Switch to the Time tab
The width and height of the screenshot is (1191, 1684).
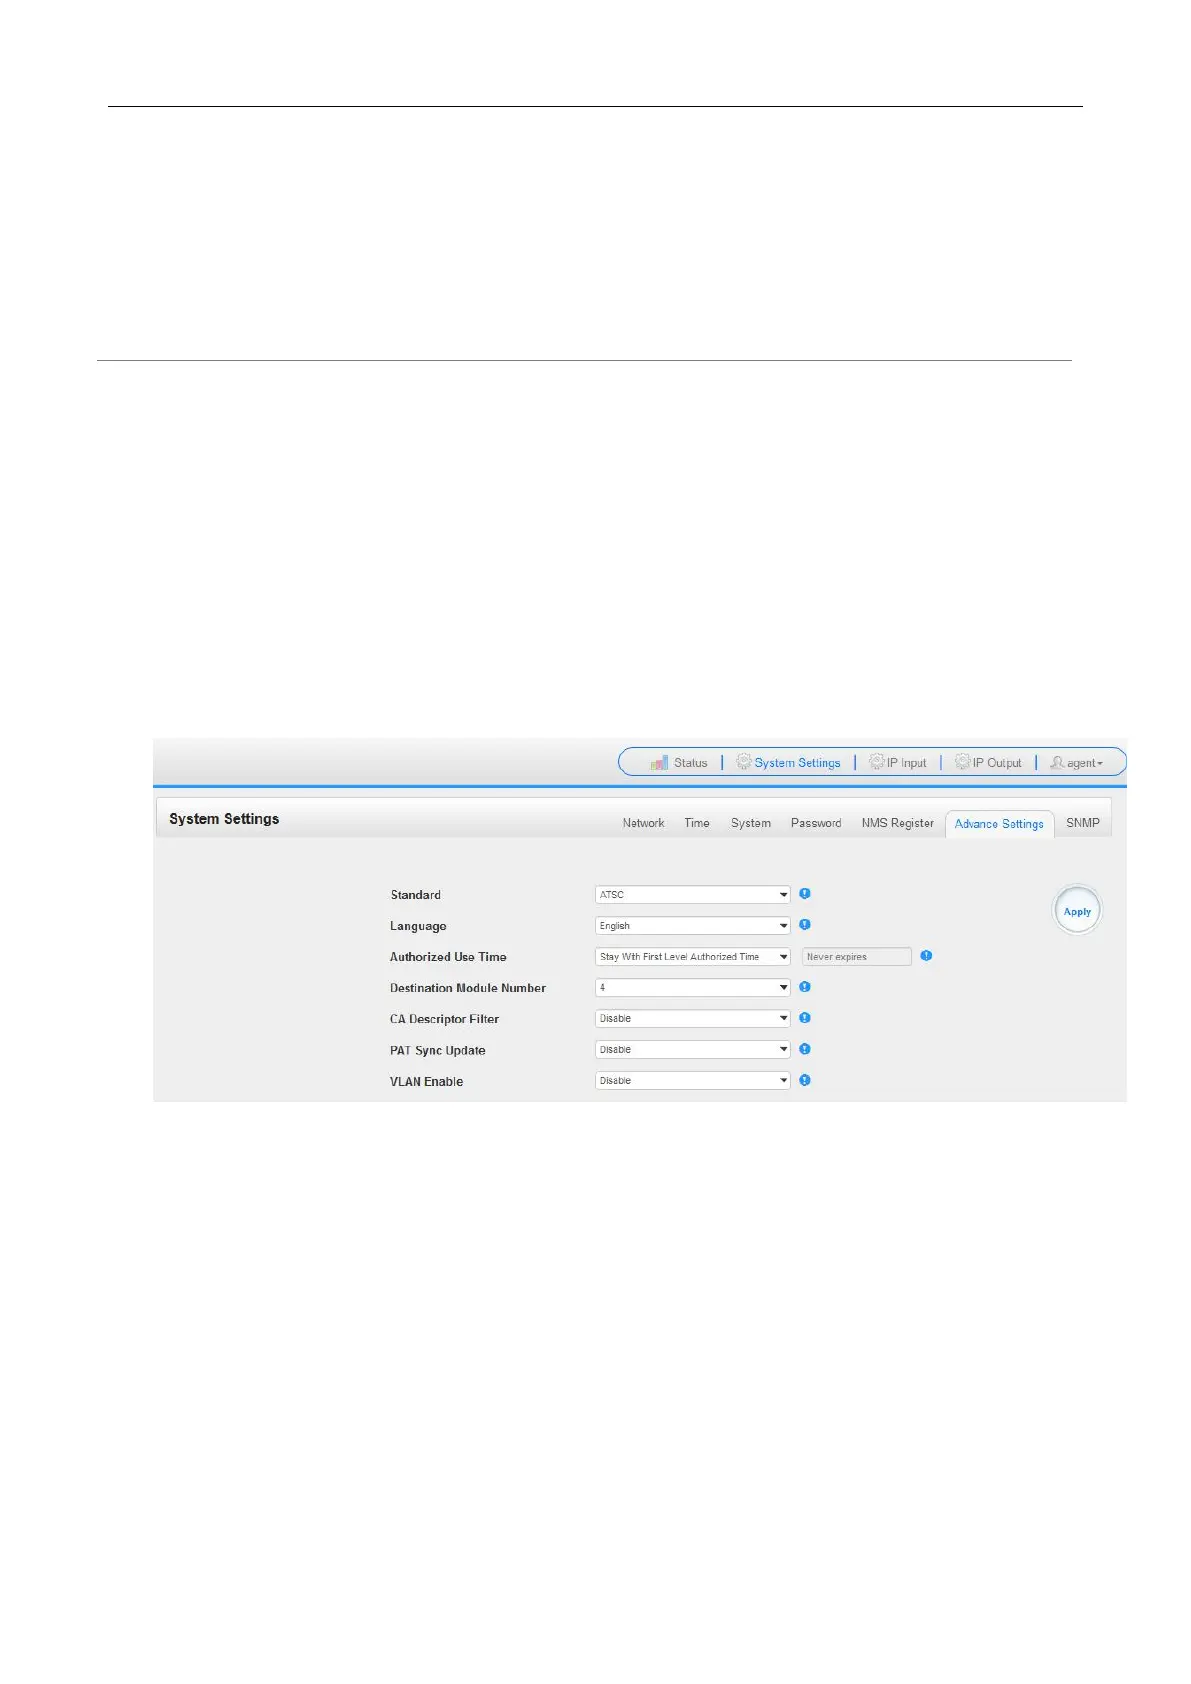[x=697, y=823]
